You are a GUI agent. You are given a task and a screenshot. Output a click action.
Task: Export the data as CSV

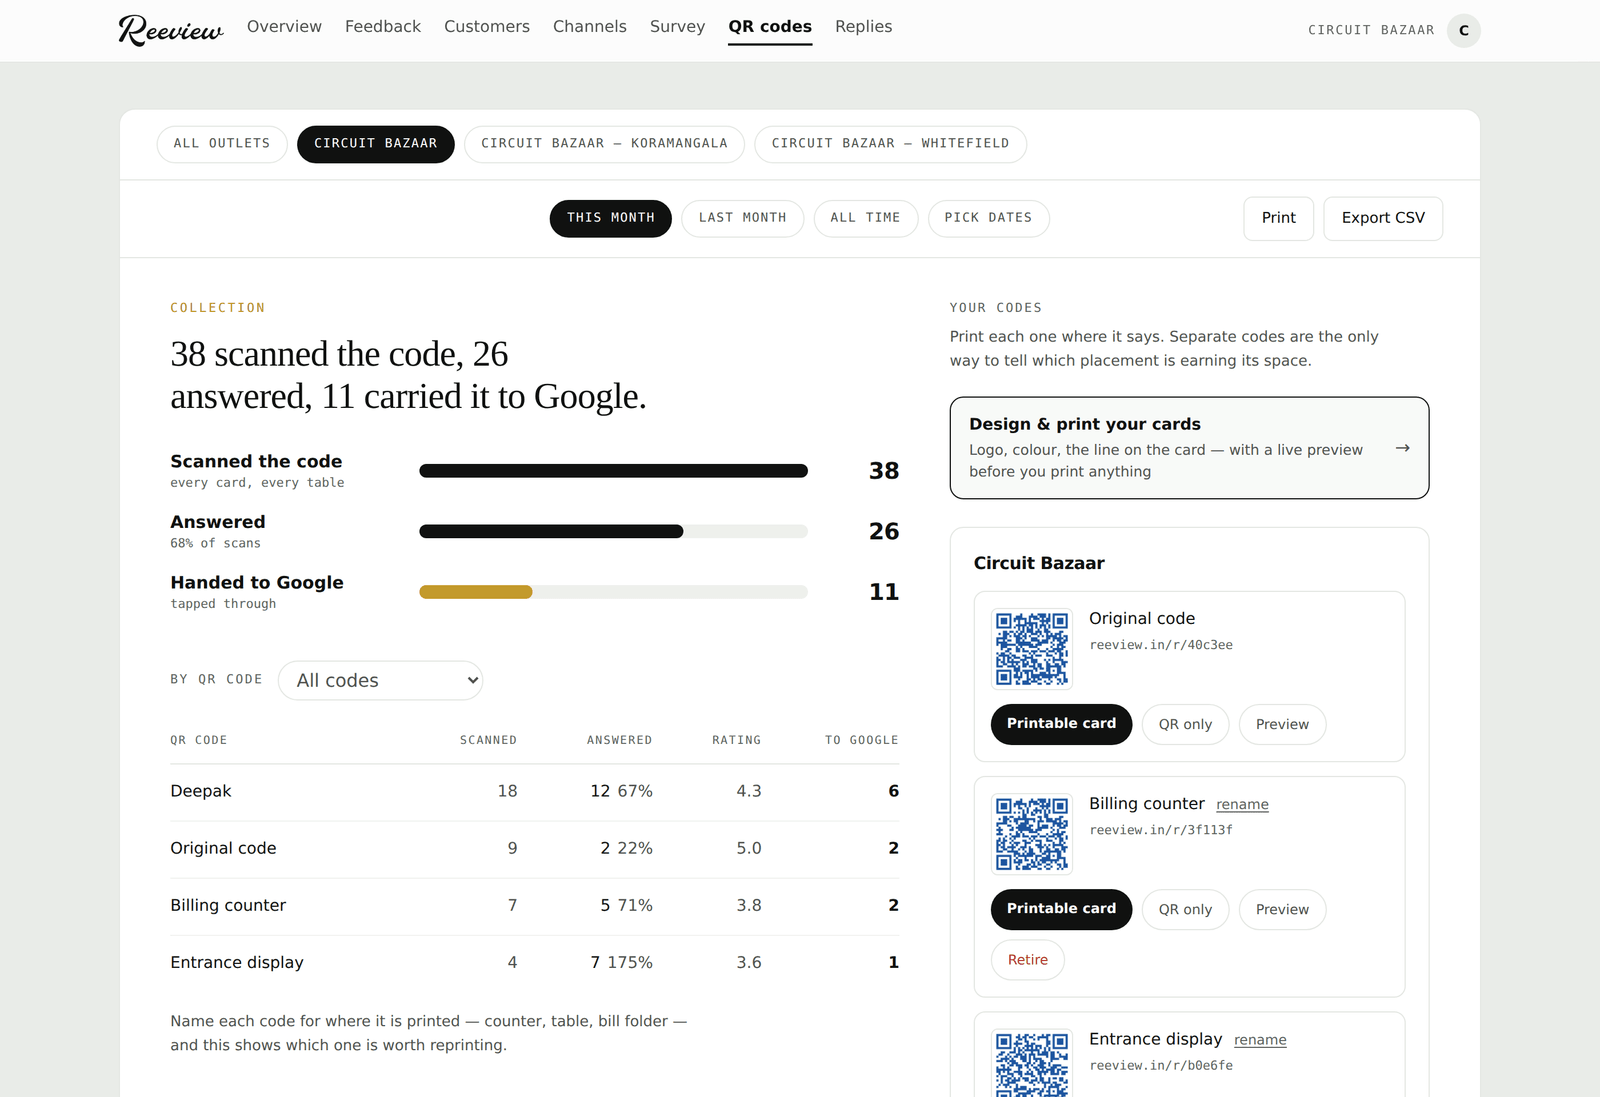pyautogui.click(x=1383, y=218)
